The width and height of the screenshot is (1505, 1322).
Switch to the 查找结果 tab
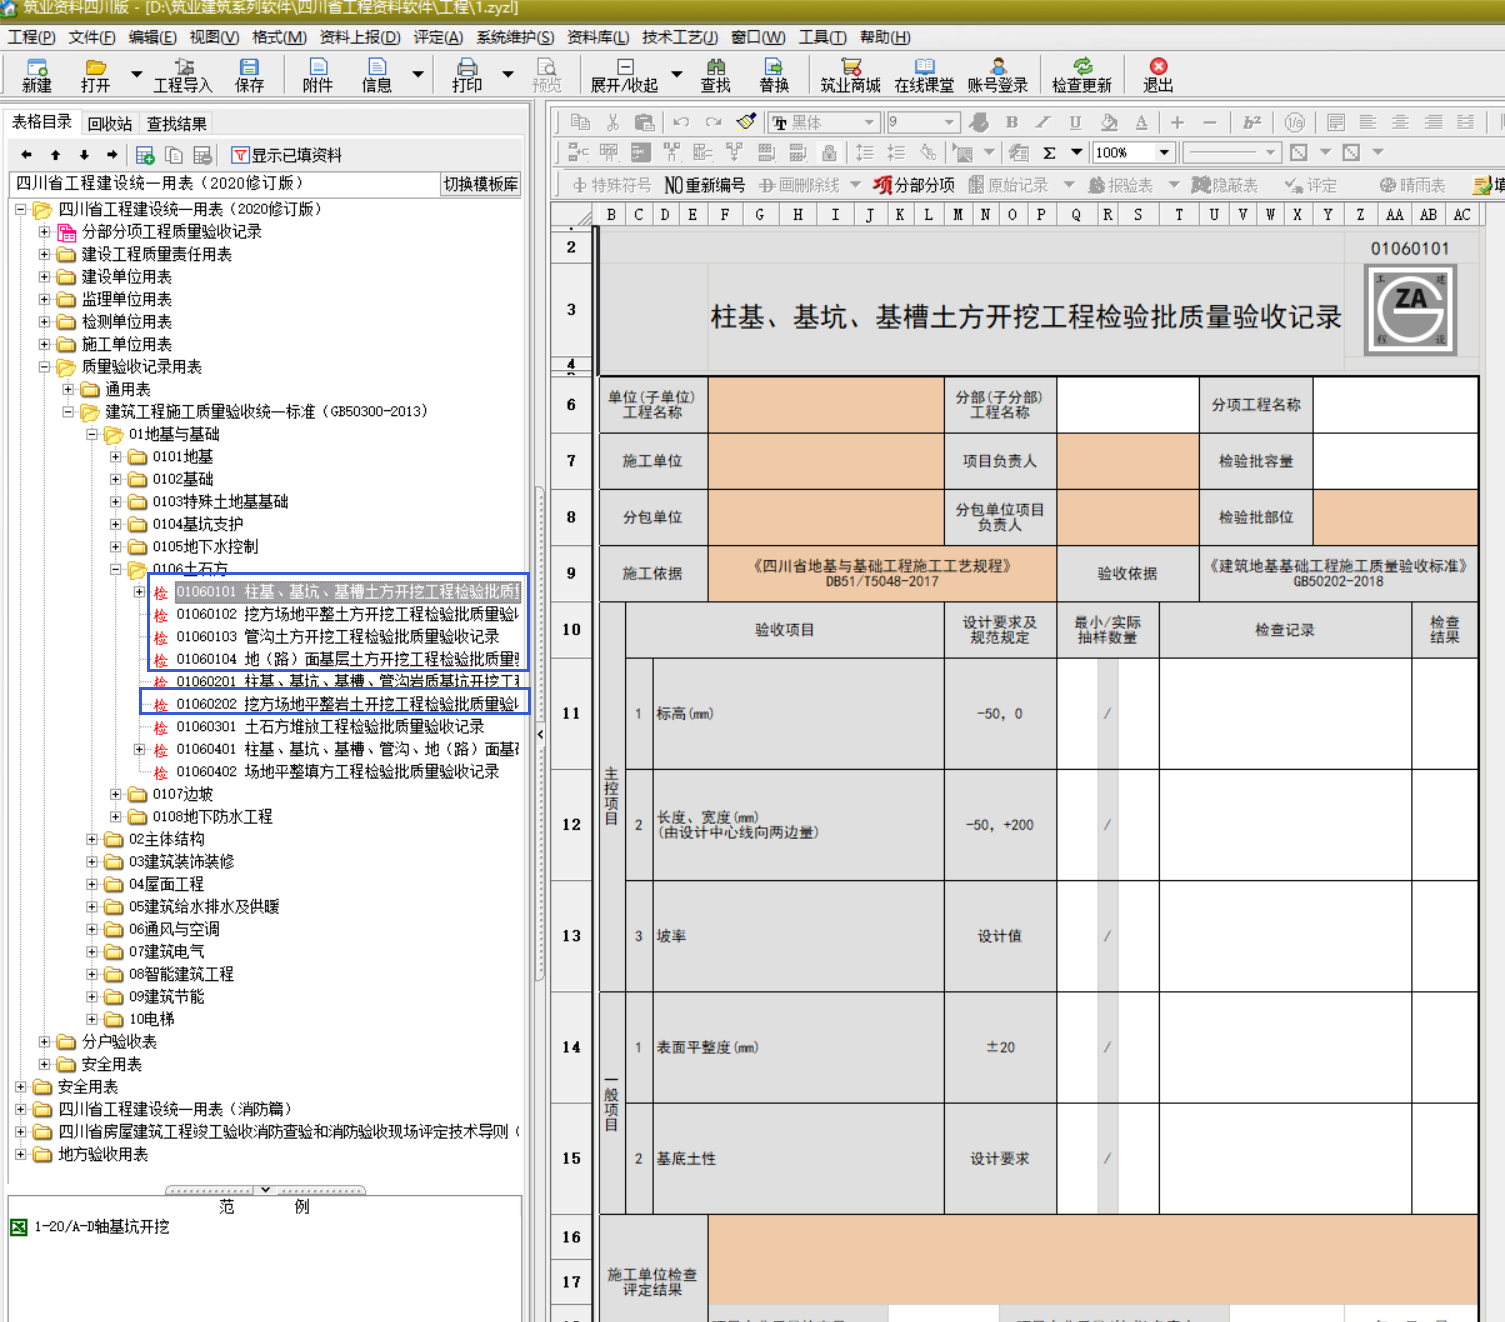point(177,124)
